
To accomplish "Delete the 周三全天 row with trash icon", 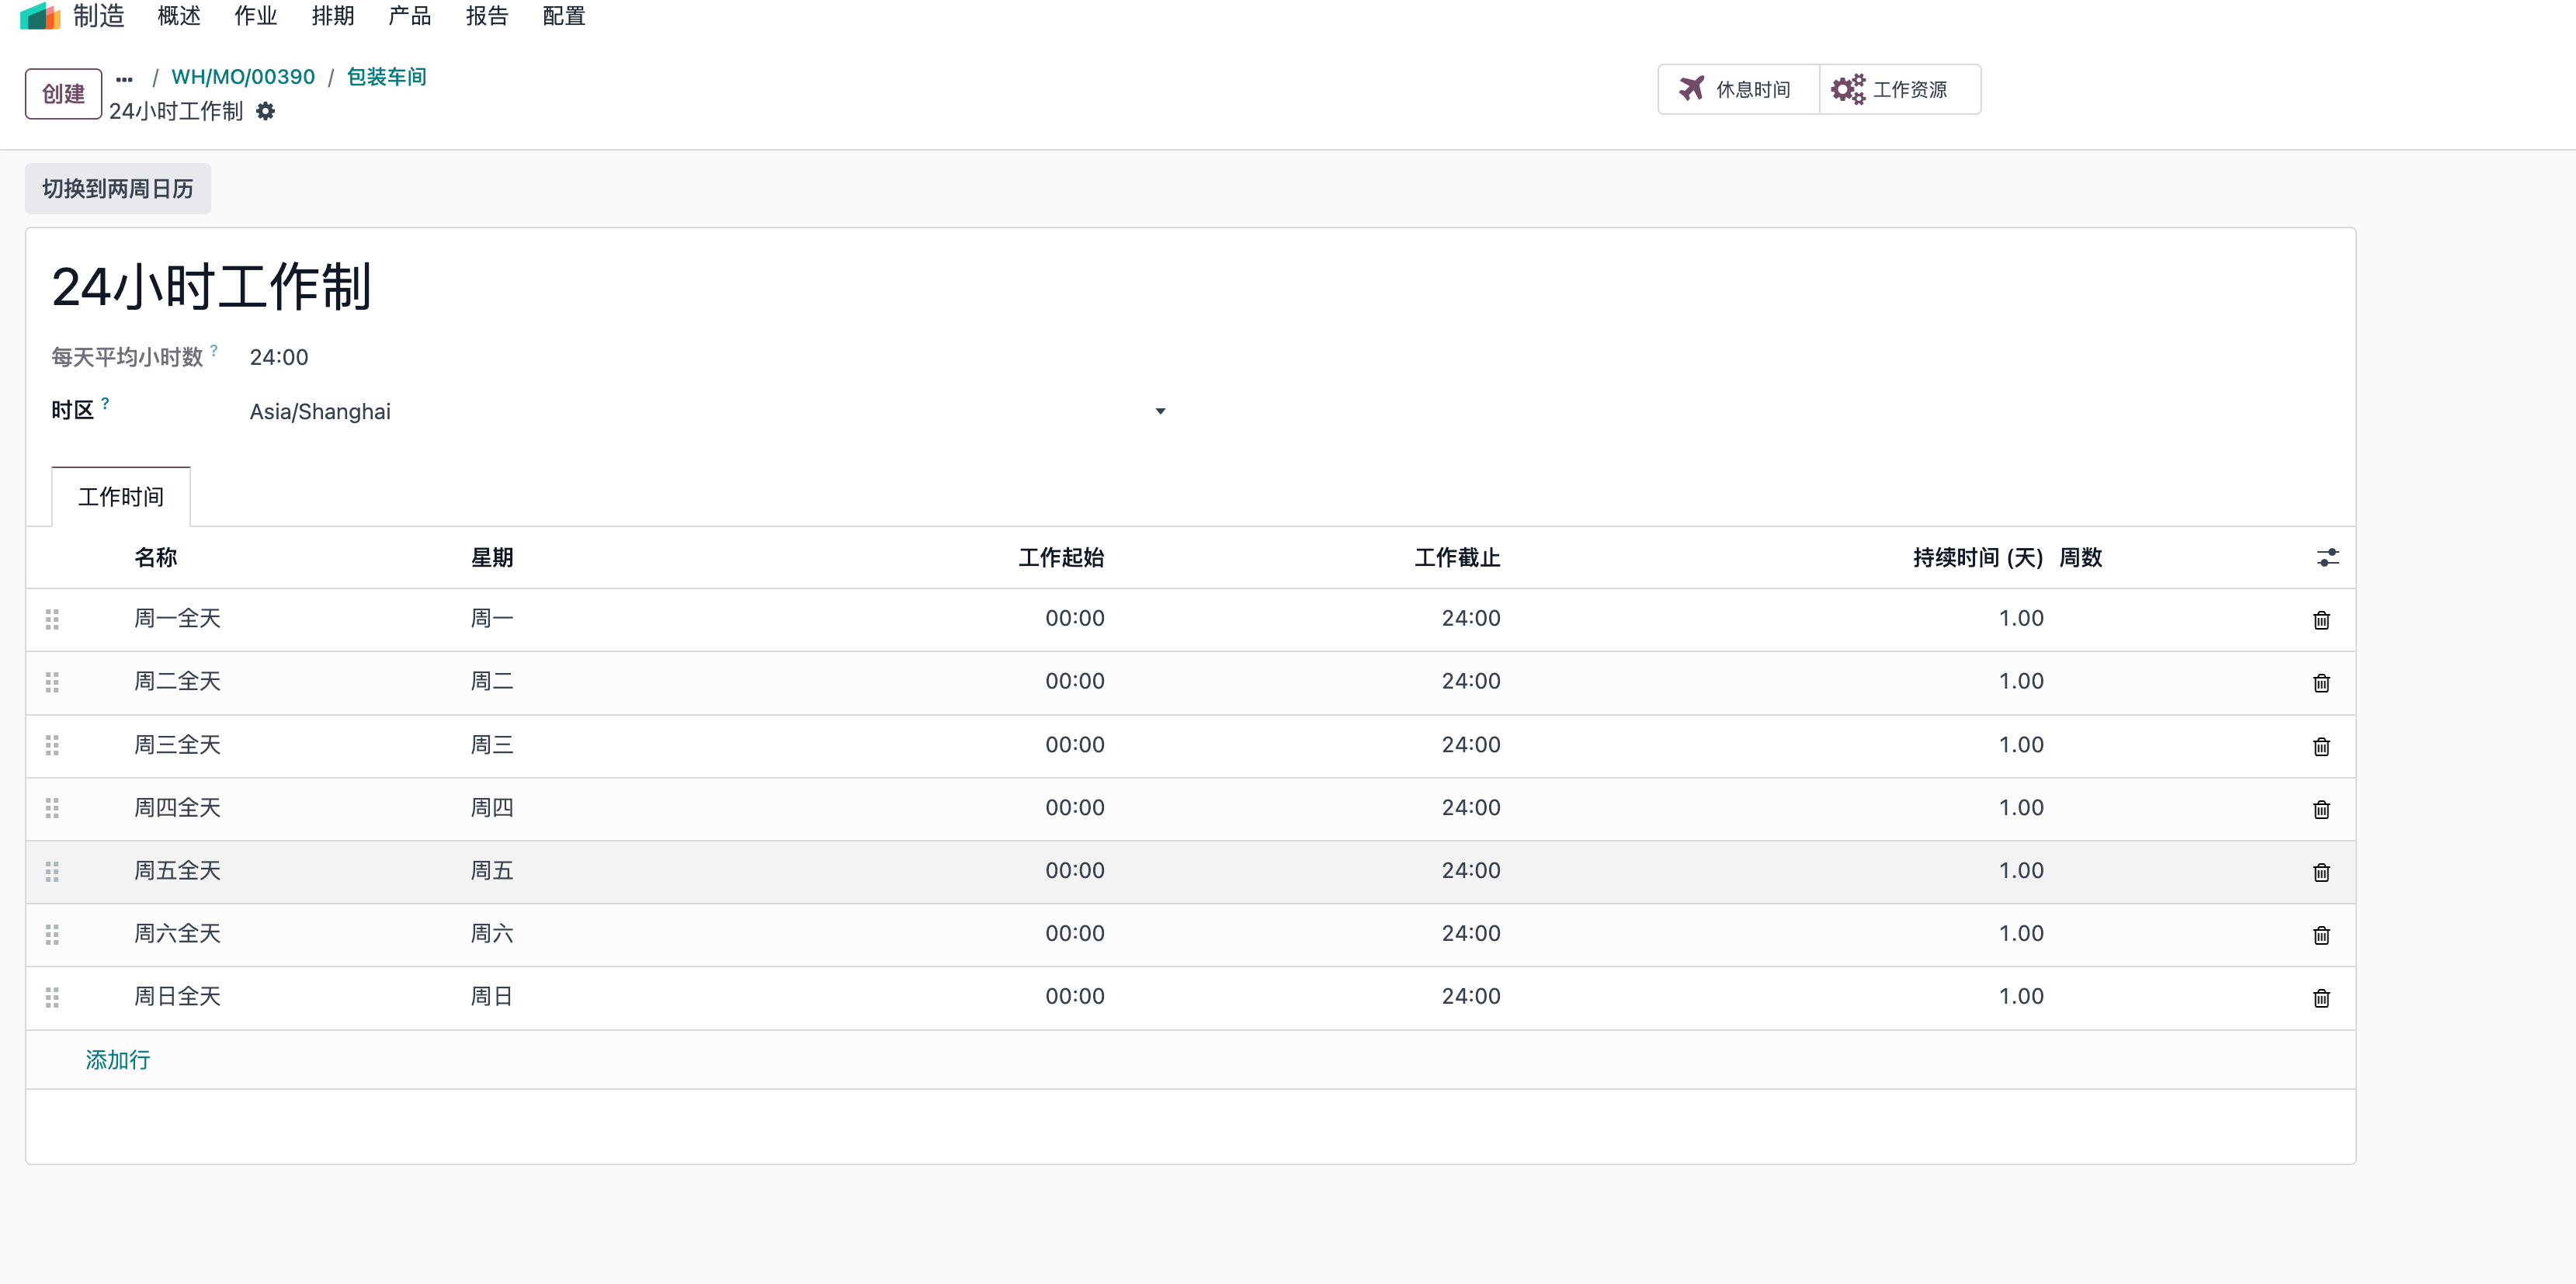I will tap(2321, 746).
